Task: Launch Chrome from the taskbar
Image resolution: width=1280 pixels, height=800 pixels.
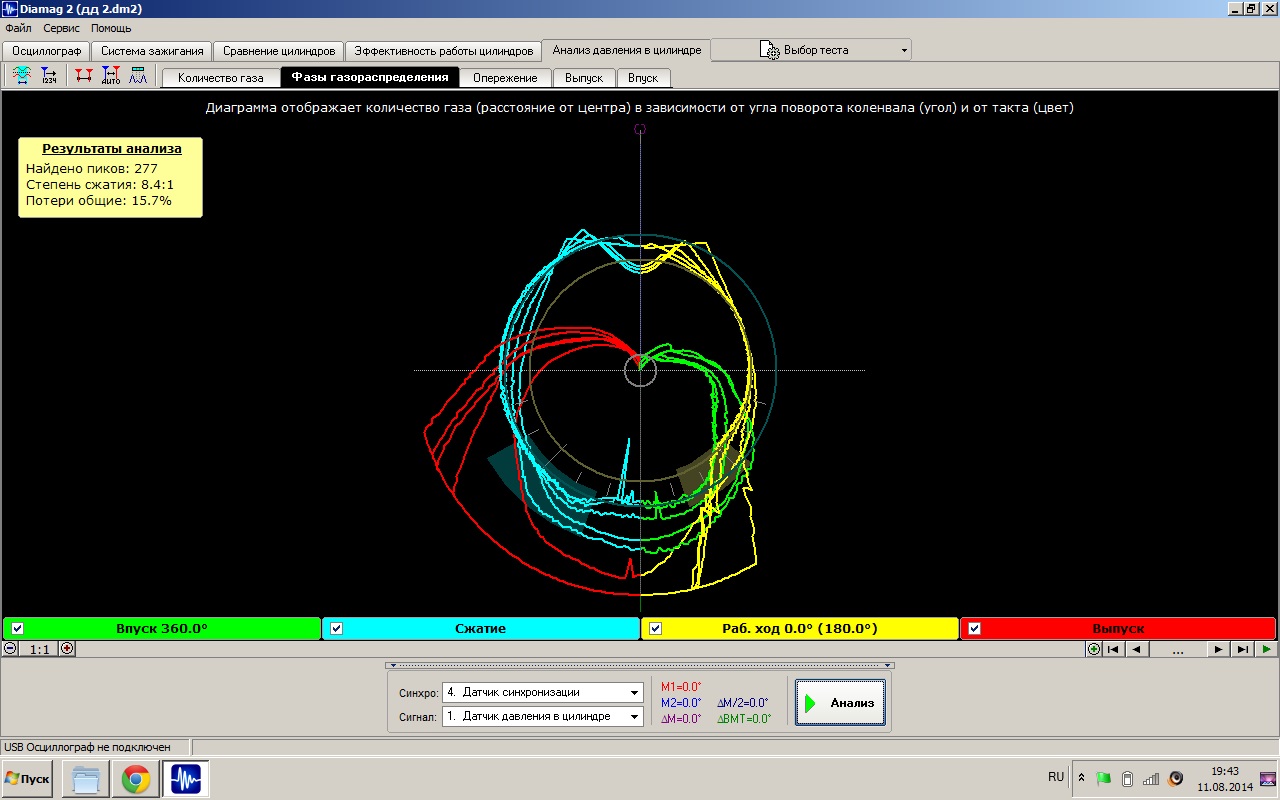Action: click(x=136, y=779)
